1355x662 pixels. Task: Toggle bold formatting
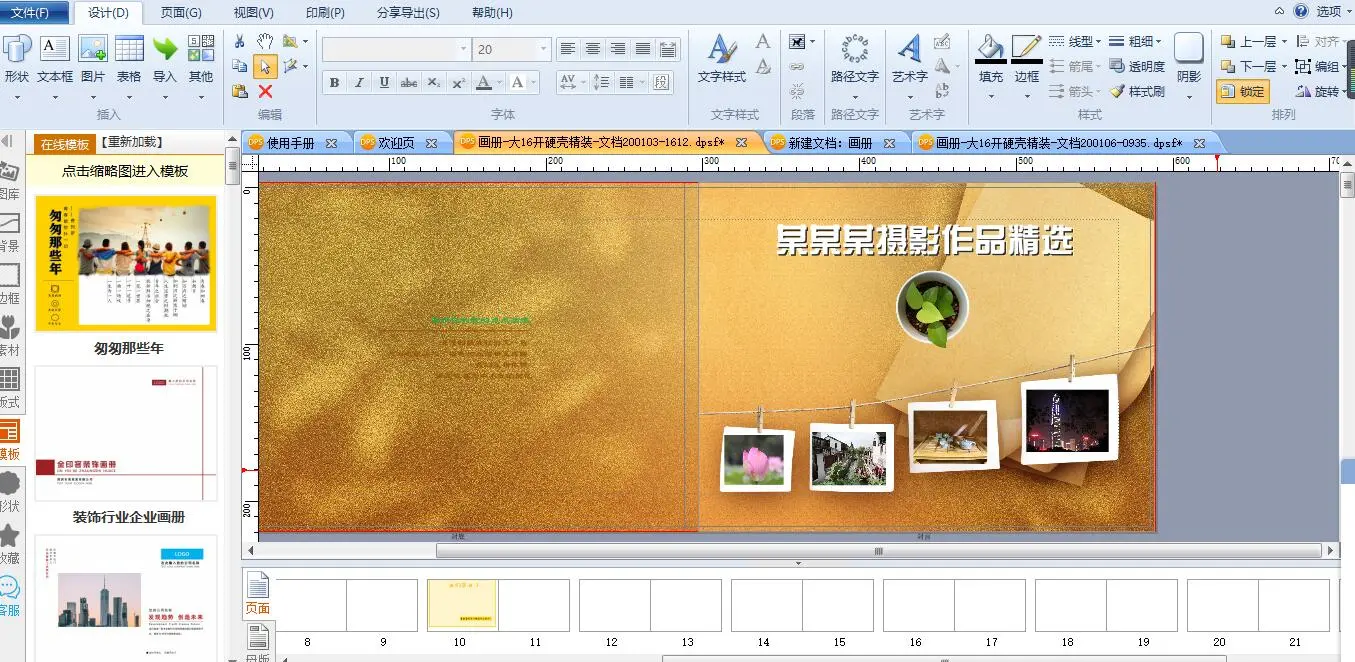pos(334,83)
